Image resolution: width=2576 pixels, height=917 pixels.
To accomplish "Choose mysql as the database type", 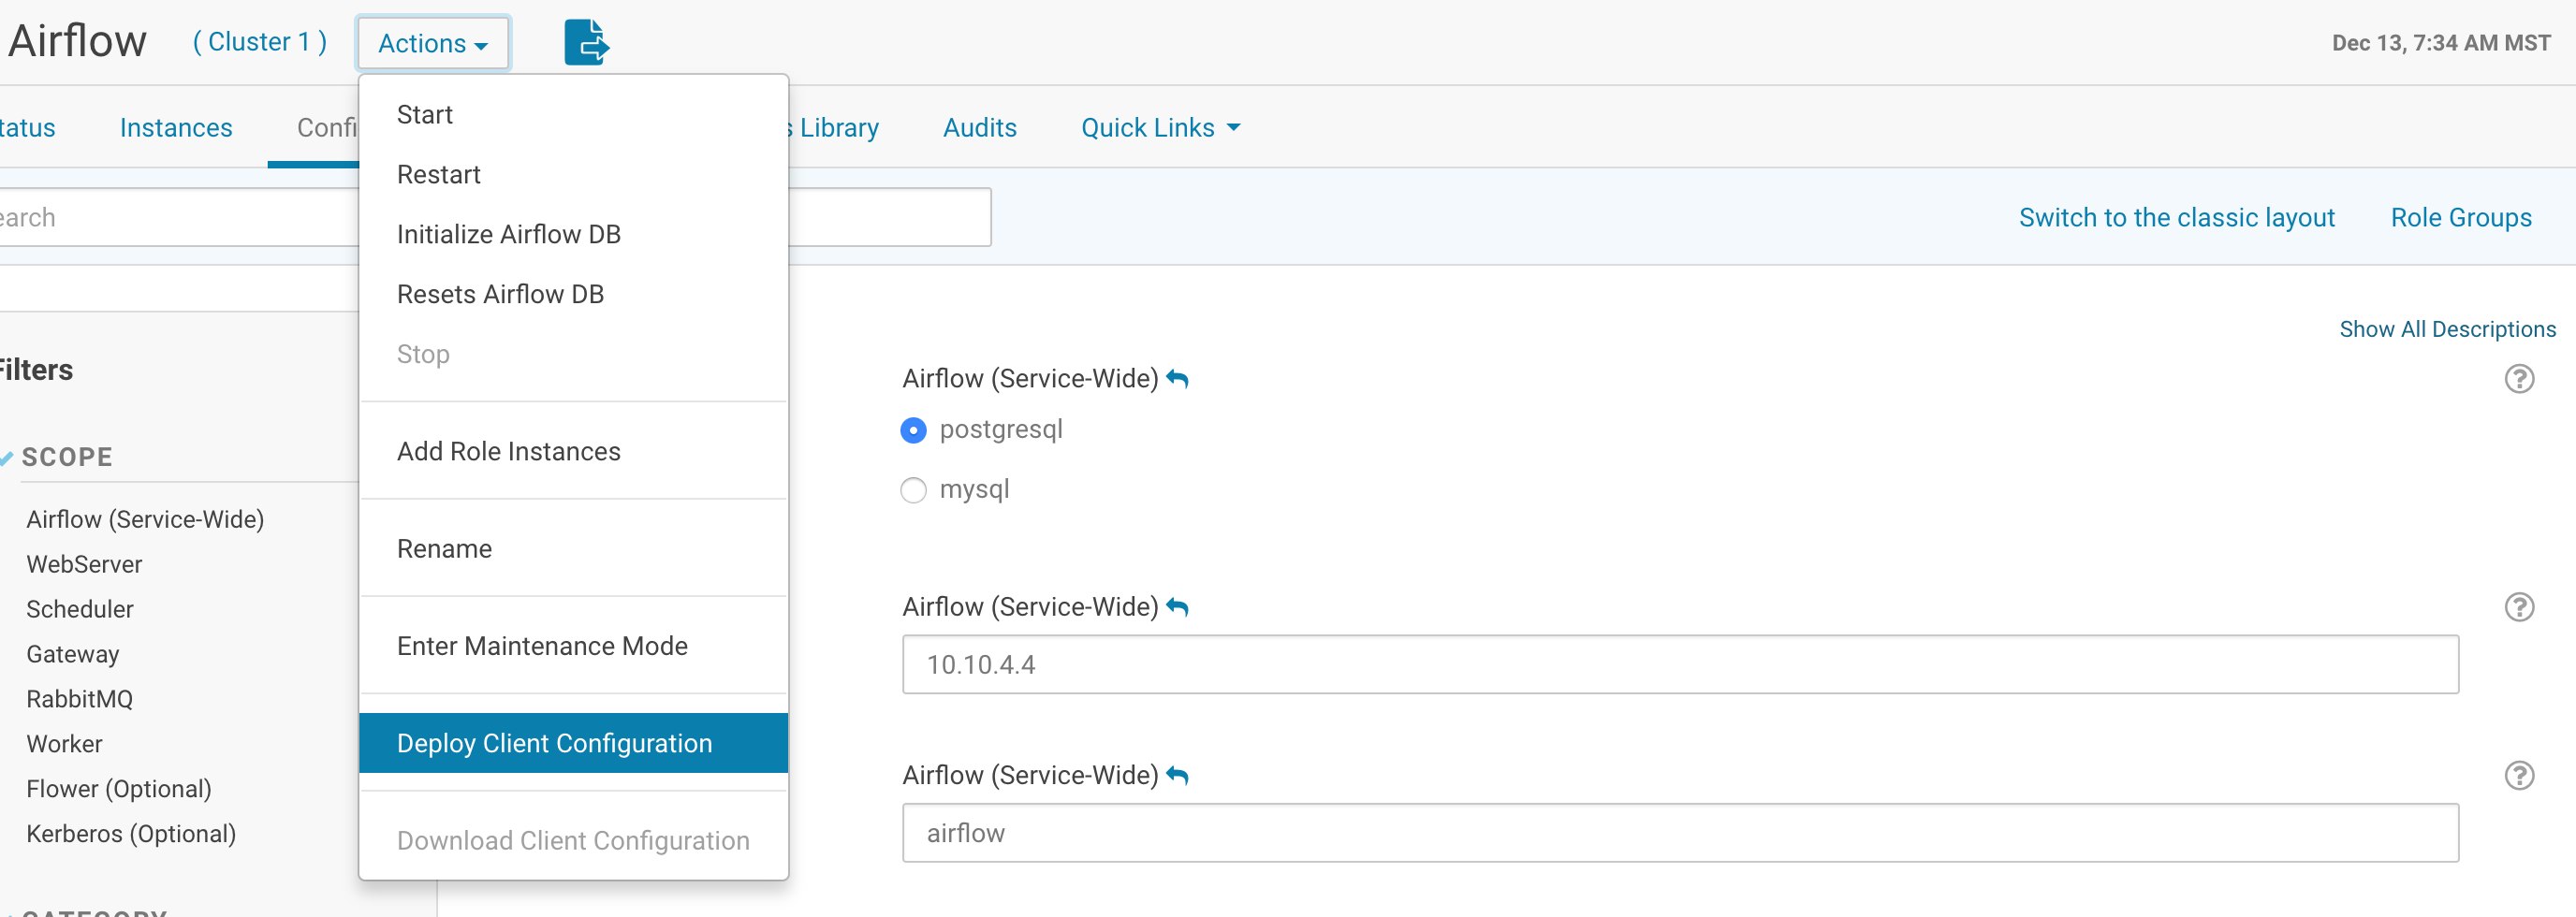I will tap(913, 490).
